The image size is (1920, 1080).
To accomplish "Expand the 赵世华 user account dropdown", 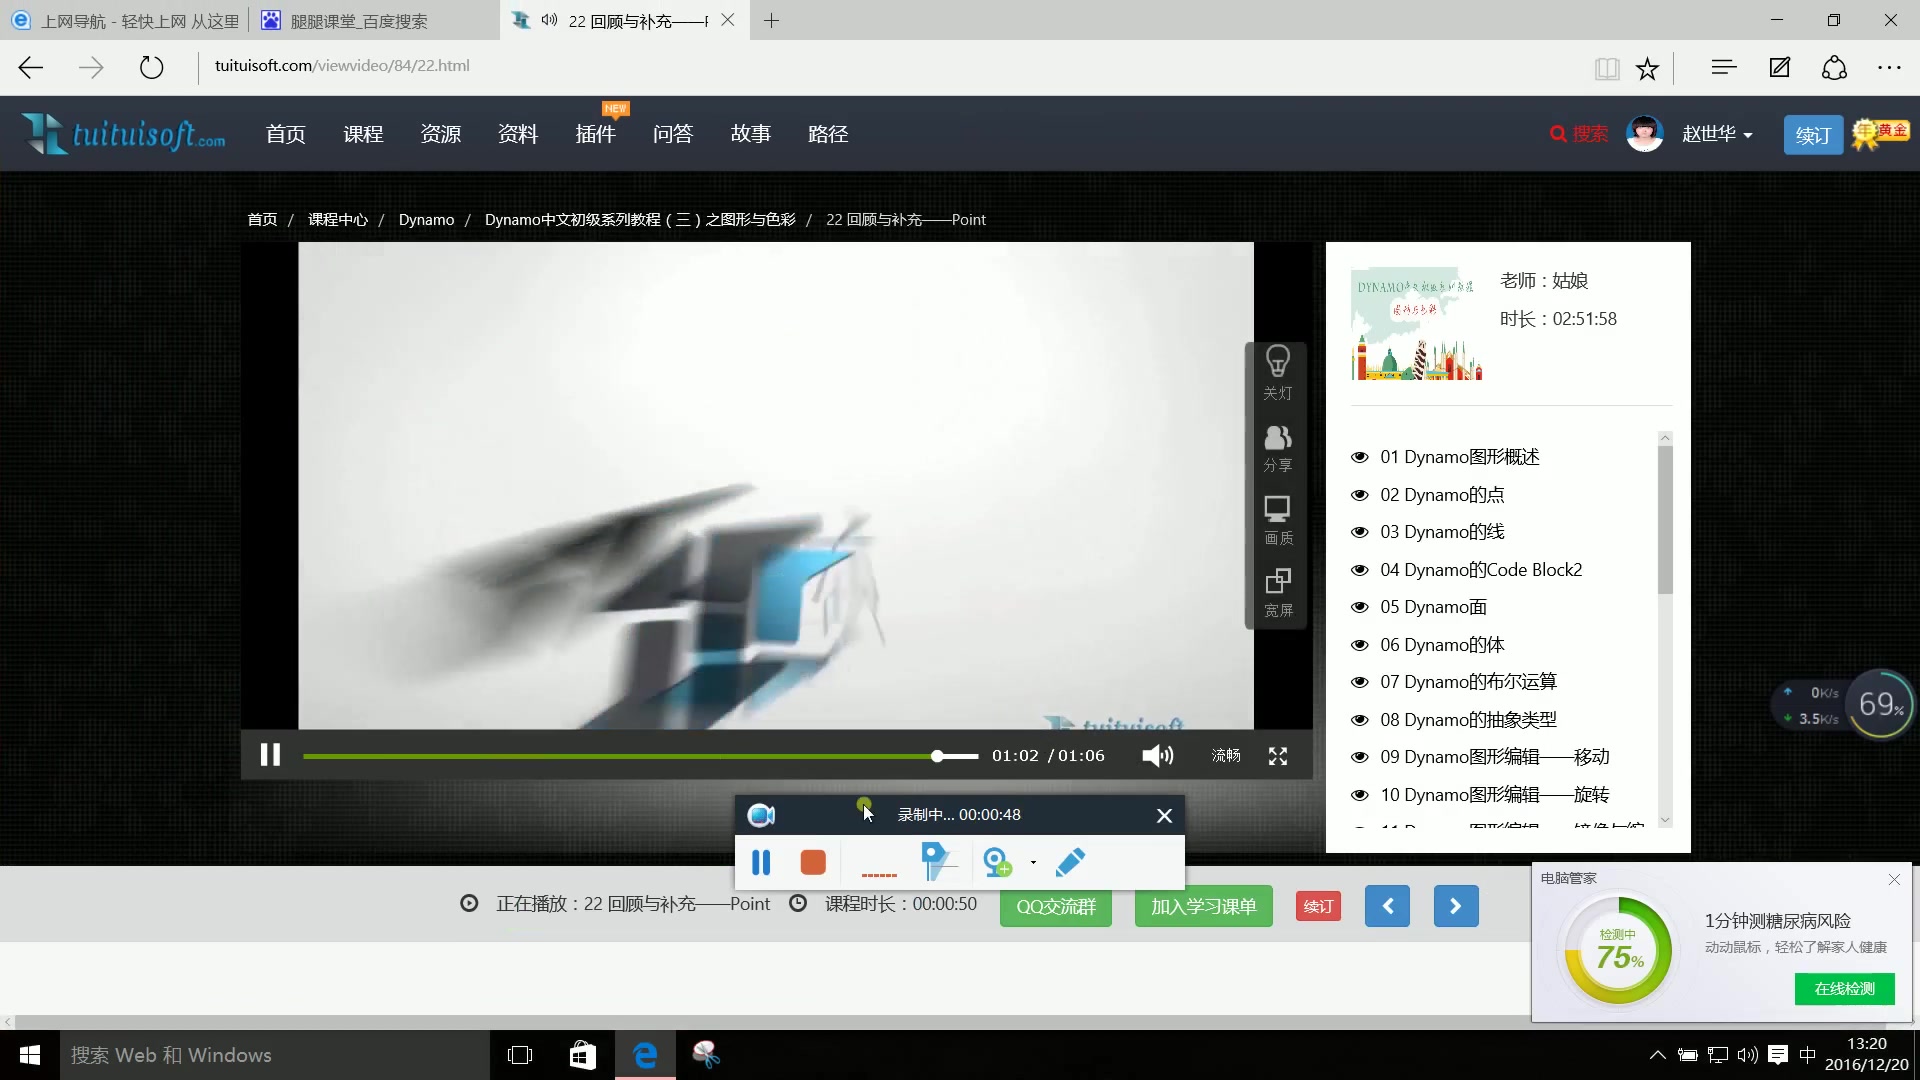I will click(1716, 134).
